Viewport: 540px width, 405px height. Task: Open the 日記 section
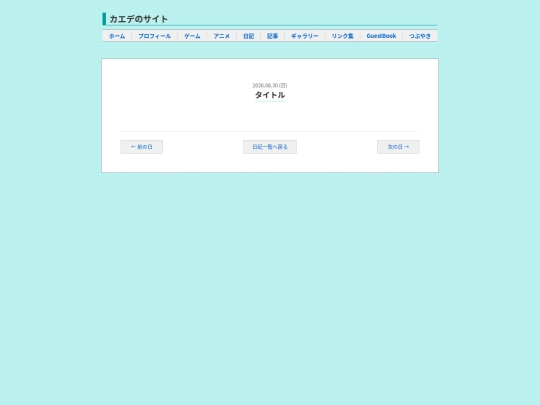click(249, 36)
